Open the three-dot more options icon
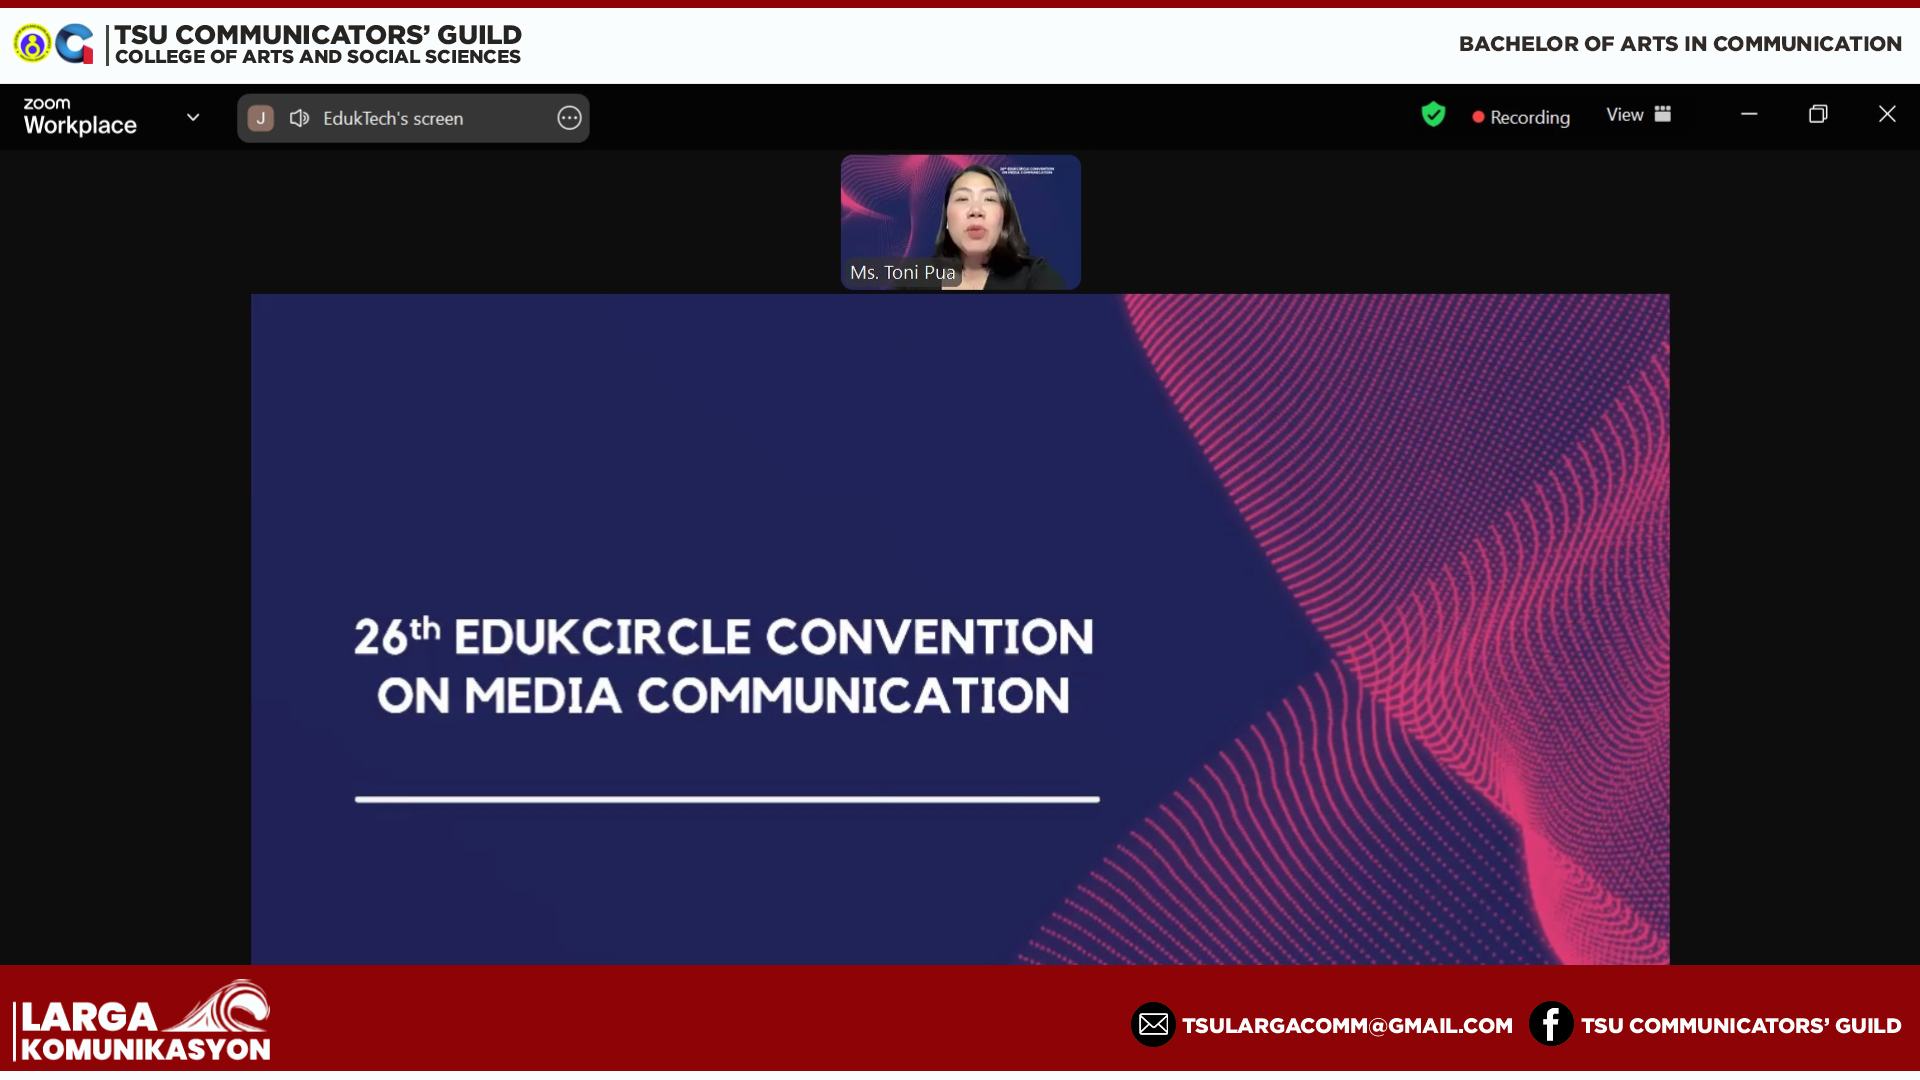The width and height of the screenshot is (1920, 1080). (x=569, y=118)
